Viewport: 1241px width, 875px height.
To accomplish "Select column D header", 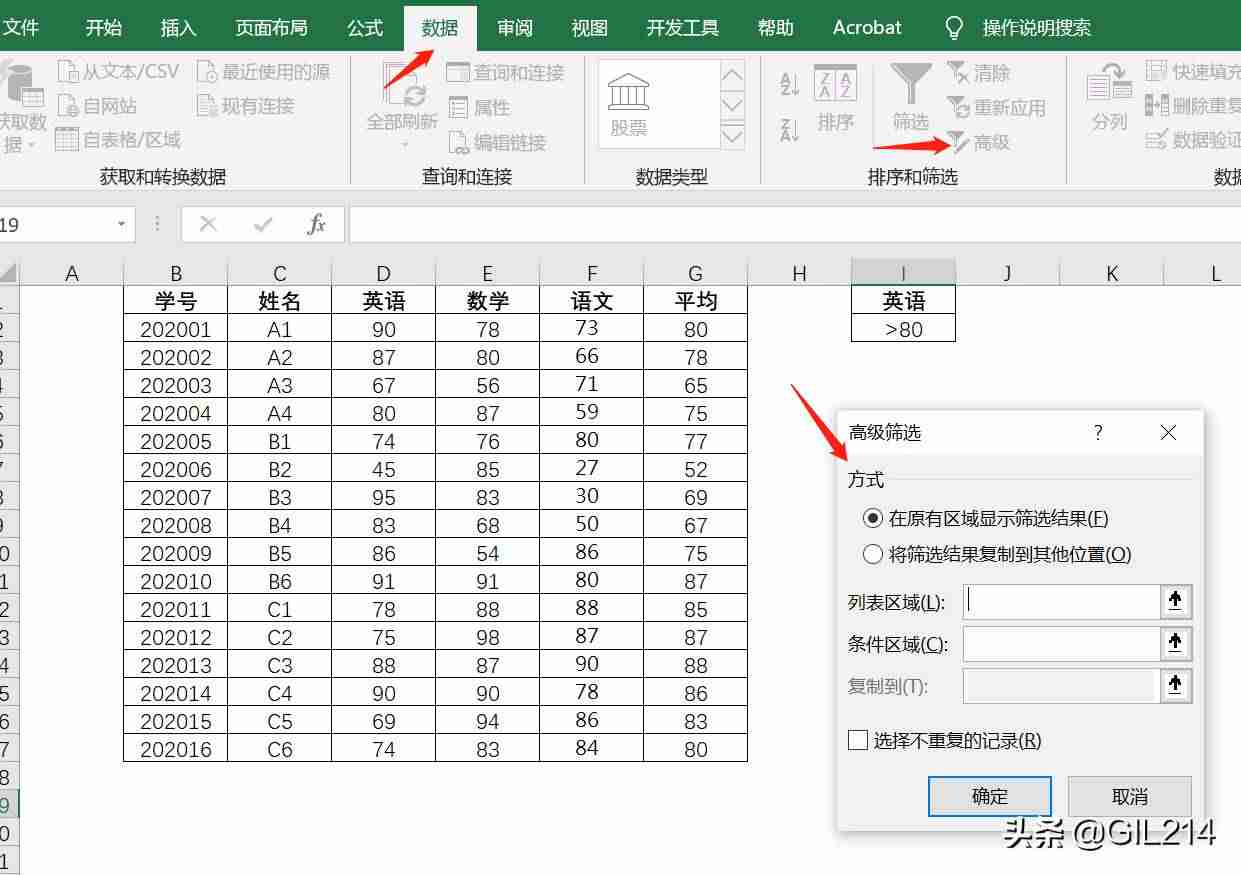I will coord(384,273).
